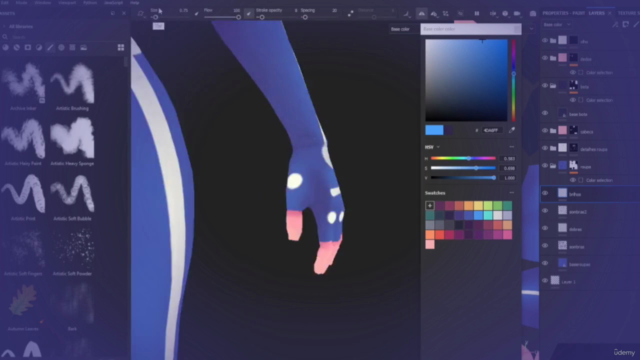The height and width of the screenshot is (360, 640).
Task: Open the Viewport menu
Action: point(67,3)
